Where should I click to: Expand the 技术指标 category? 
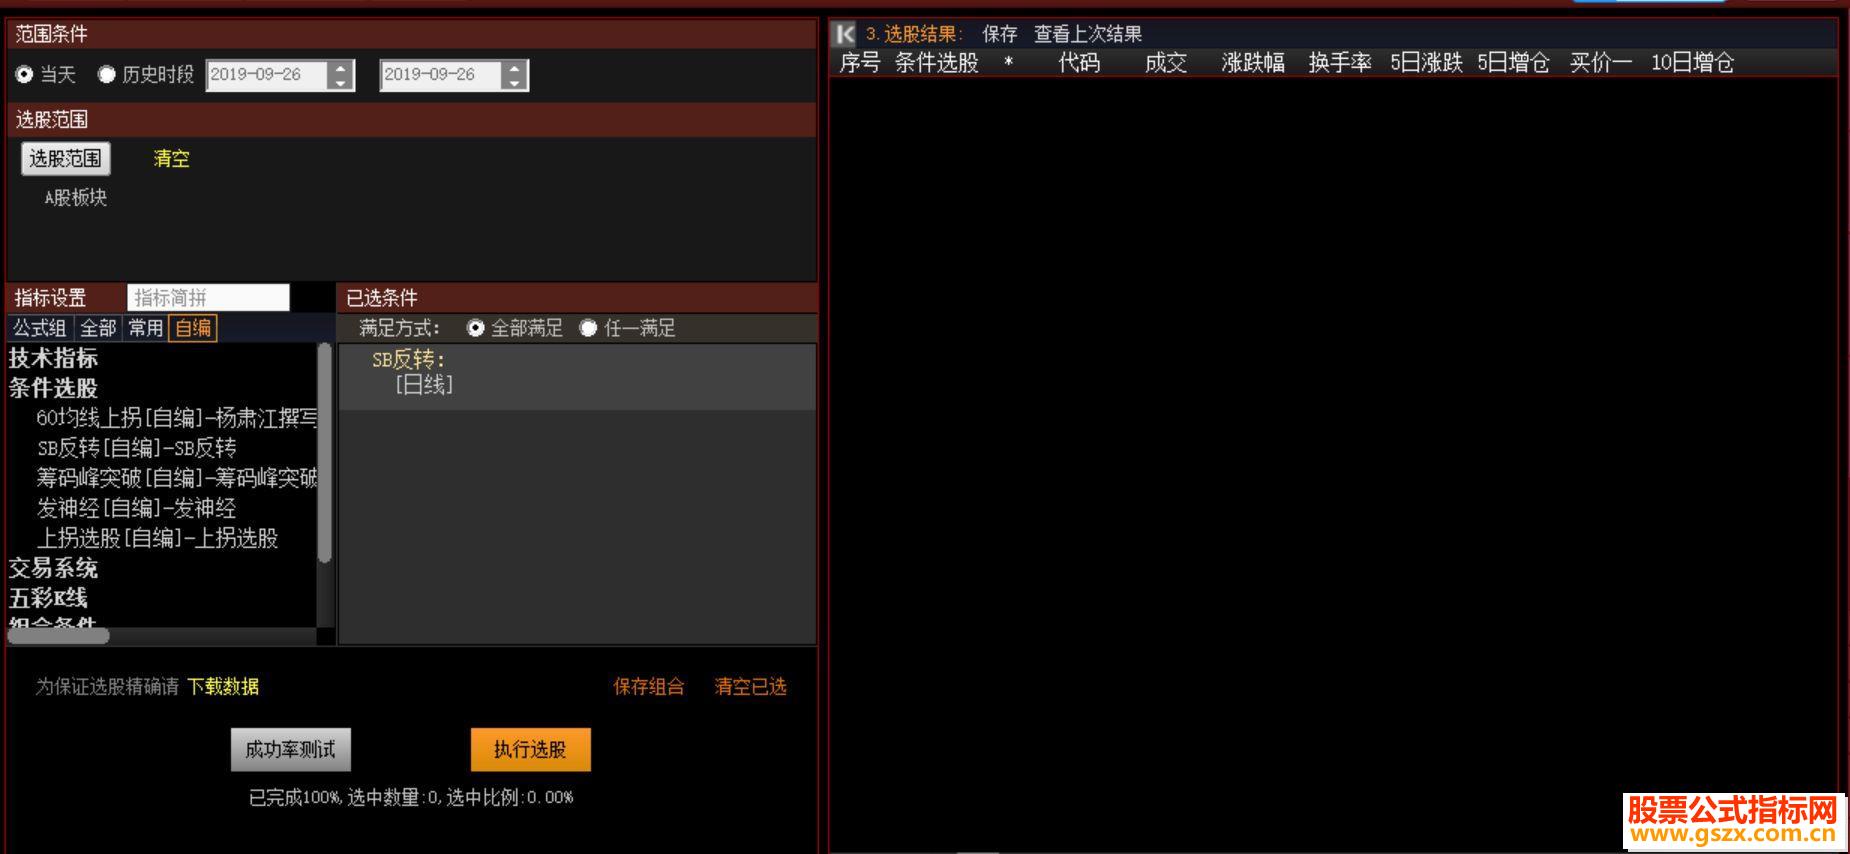[x=53, y=358]
